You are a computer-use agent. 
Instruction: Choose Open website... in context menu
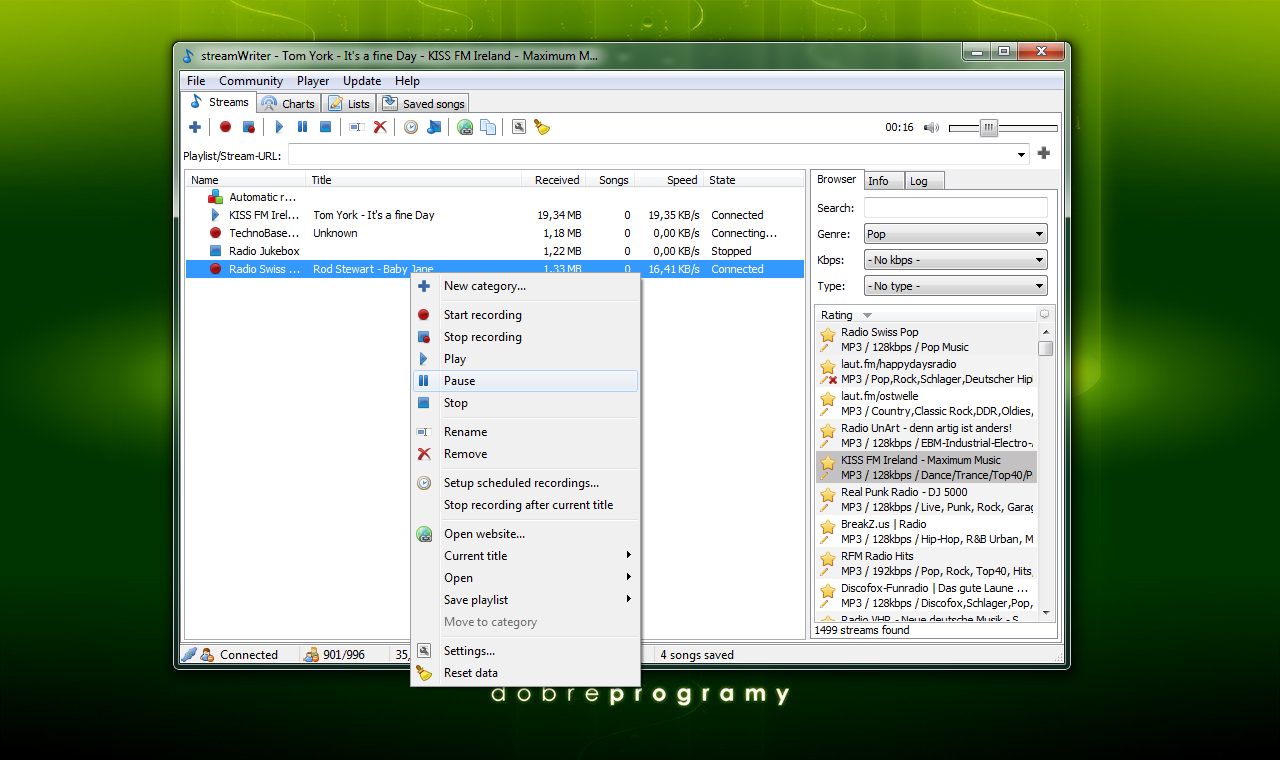[525, 534]
